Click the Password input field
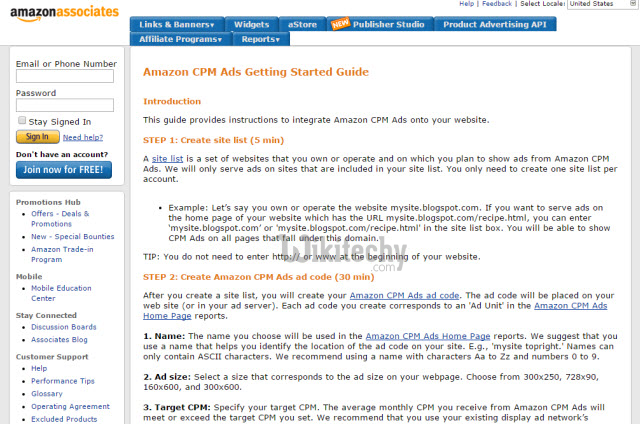 (x=65, y=105)
